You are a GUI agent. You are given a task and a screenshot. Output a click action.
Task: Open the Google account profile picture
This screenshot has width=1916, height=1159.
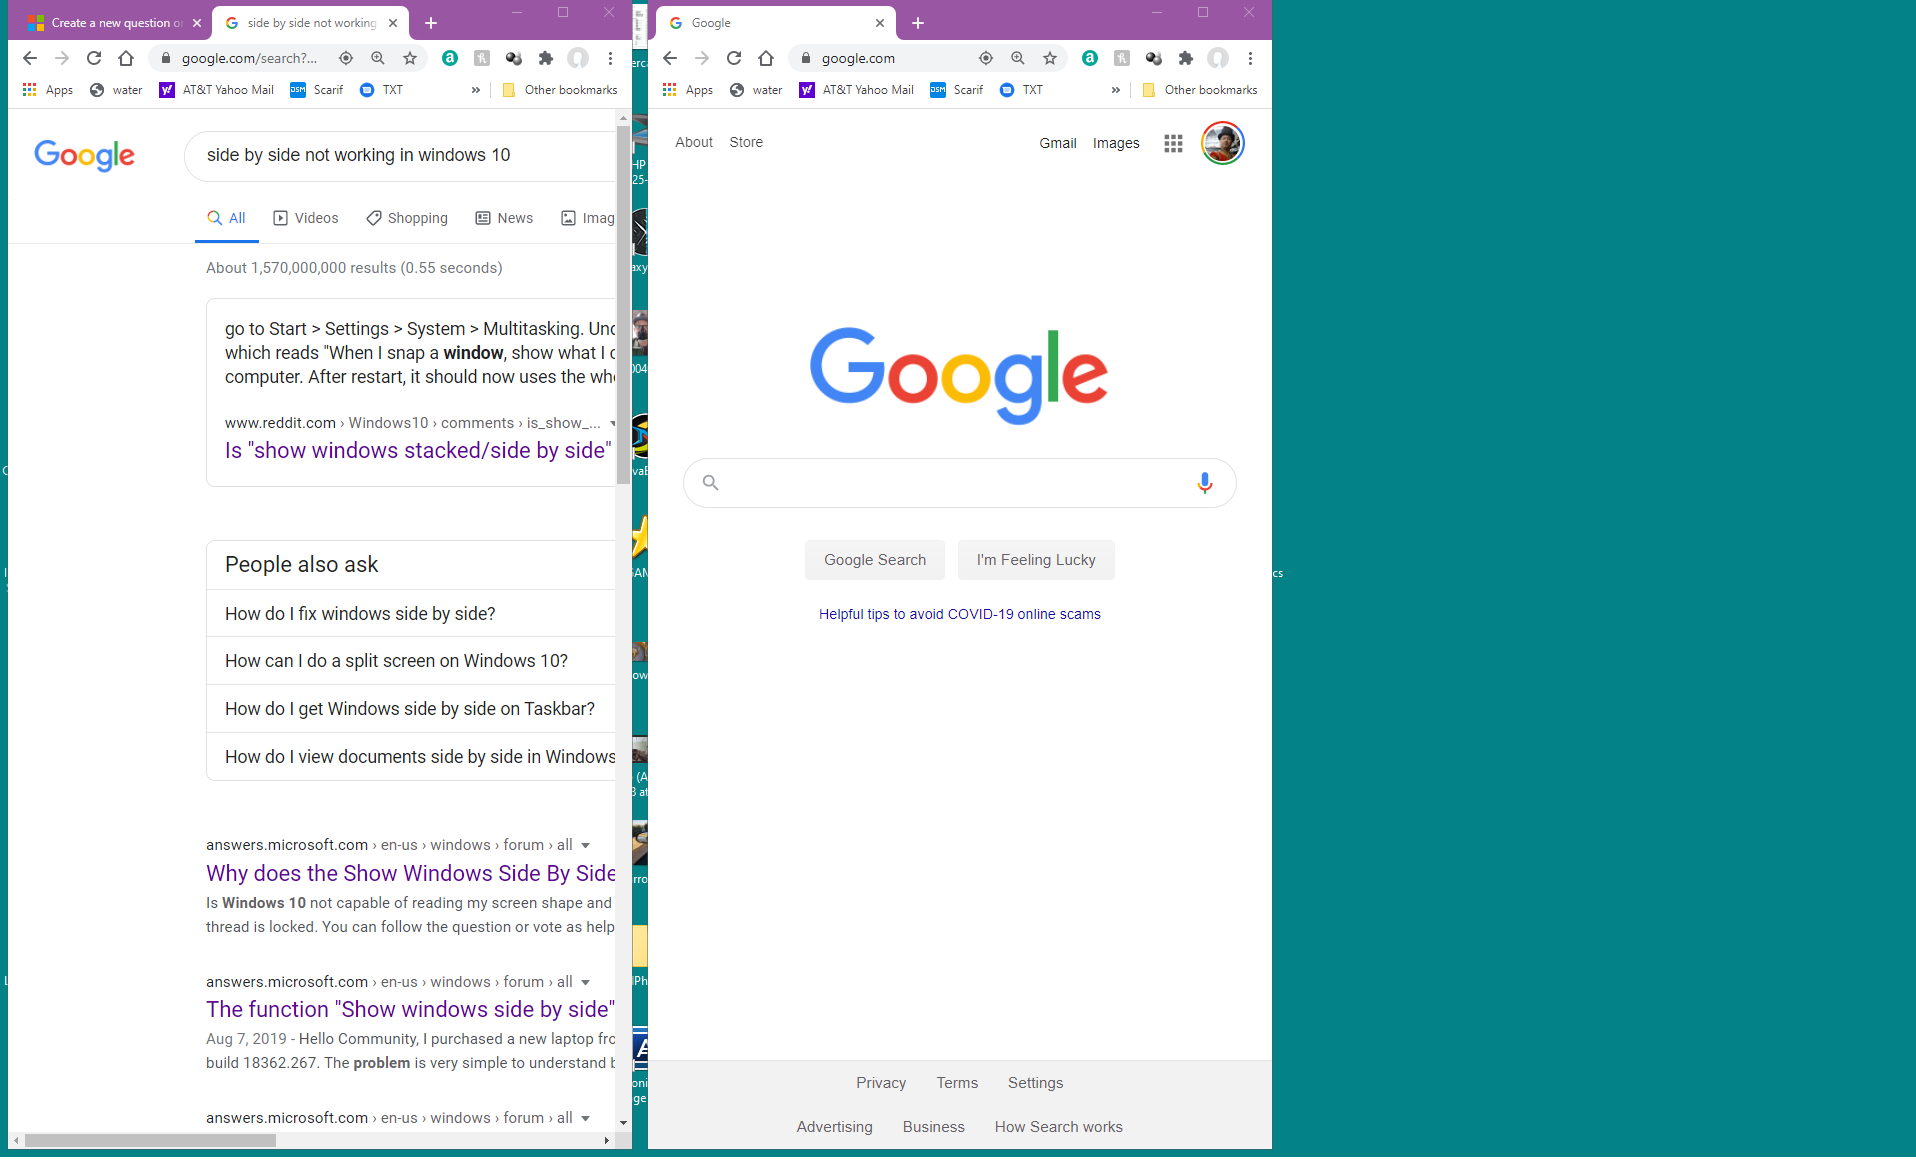[x=1222, y=143]
